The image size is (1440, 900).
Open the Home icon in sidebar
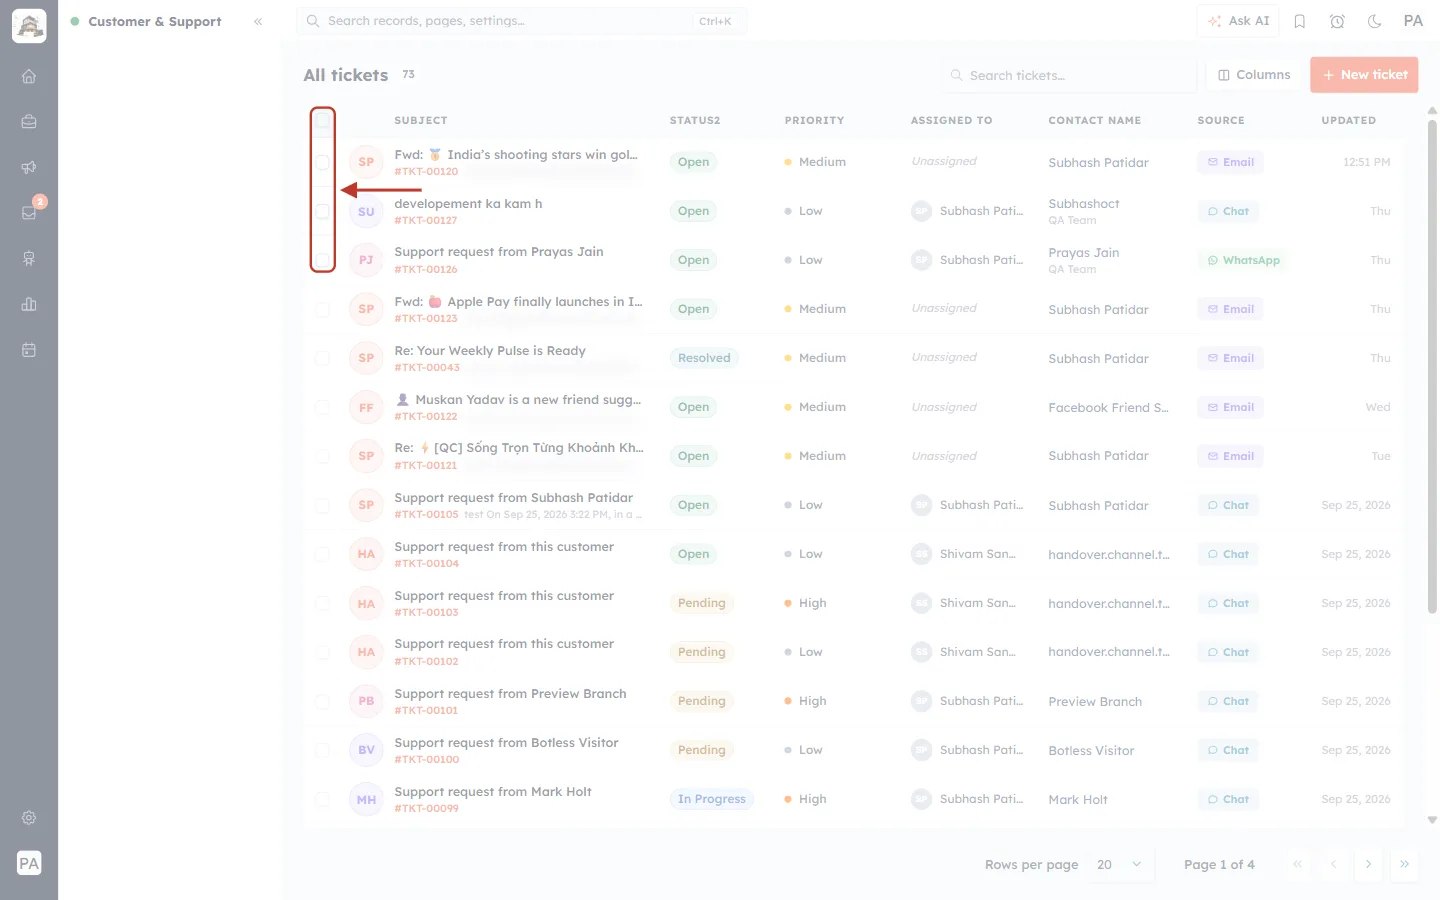coord(29,76)
